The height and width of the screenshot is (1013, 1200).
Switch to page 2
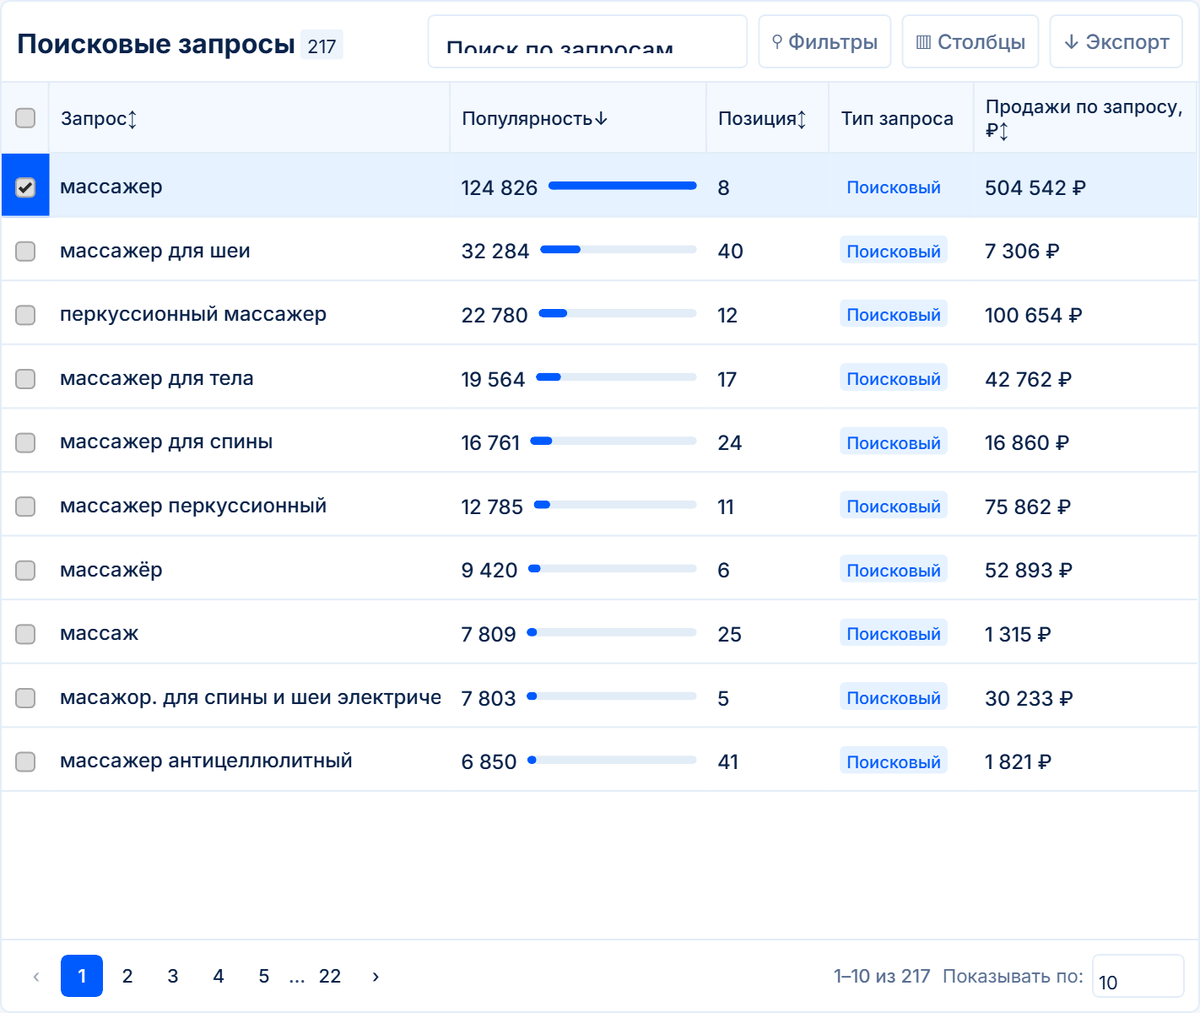coord(127,976)
